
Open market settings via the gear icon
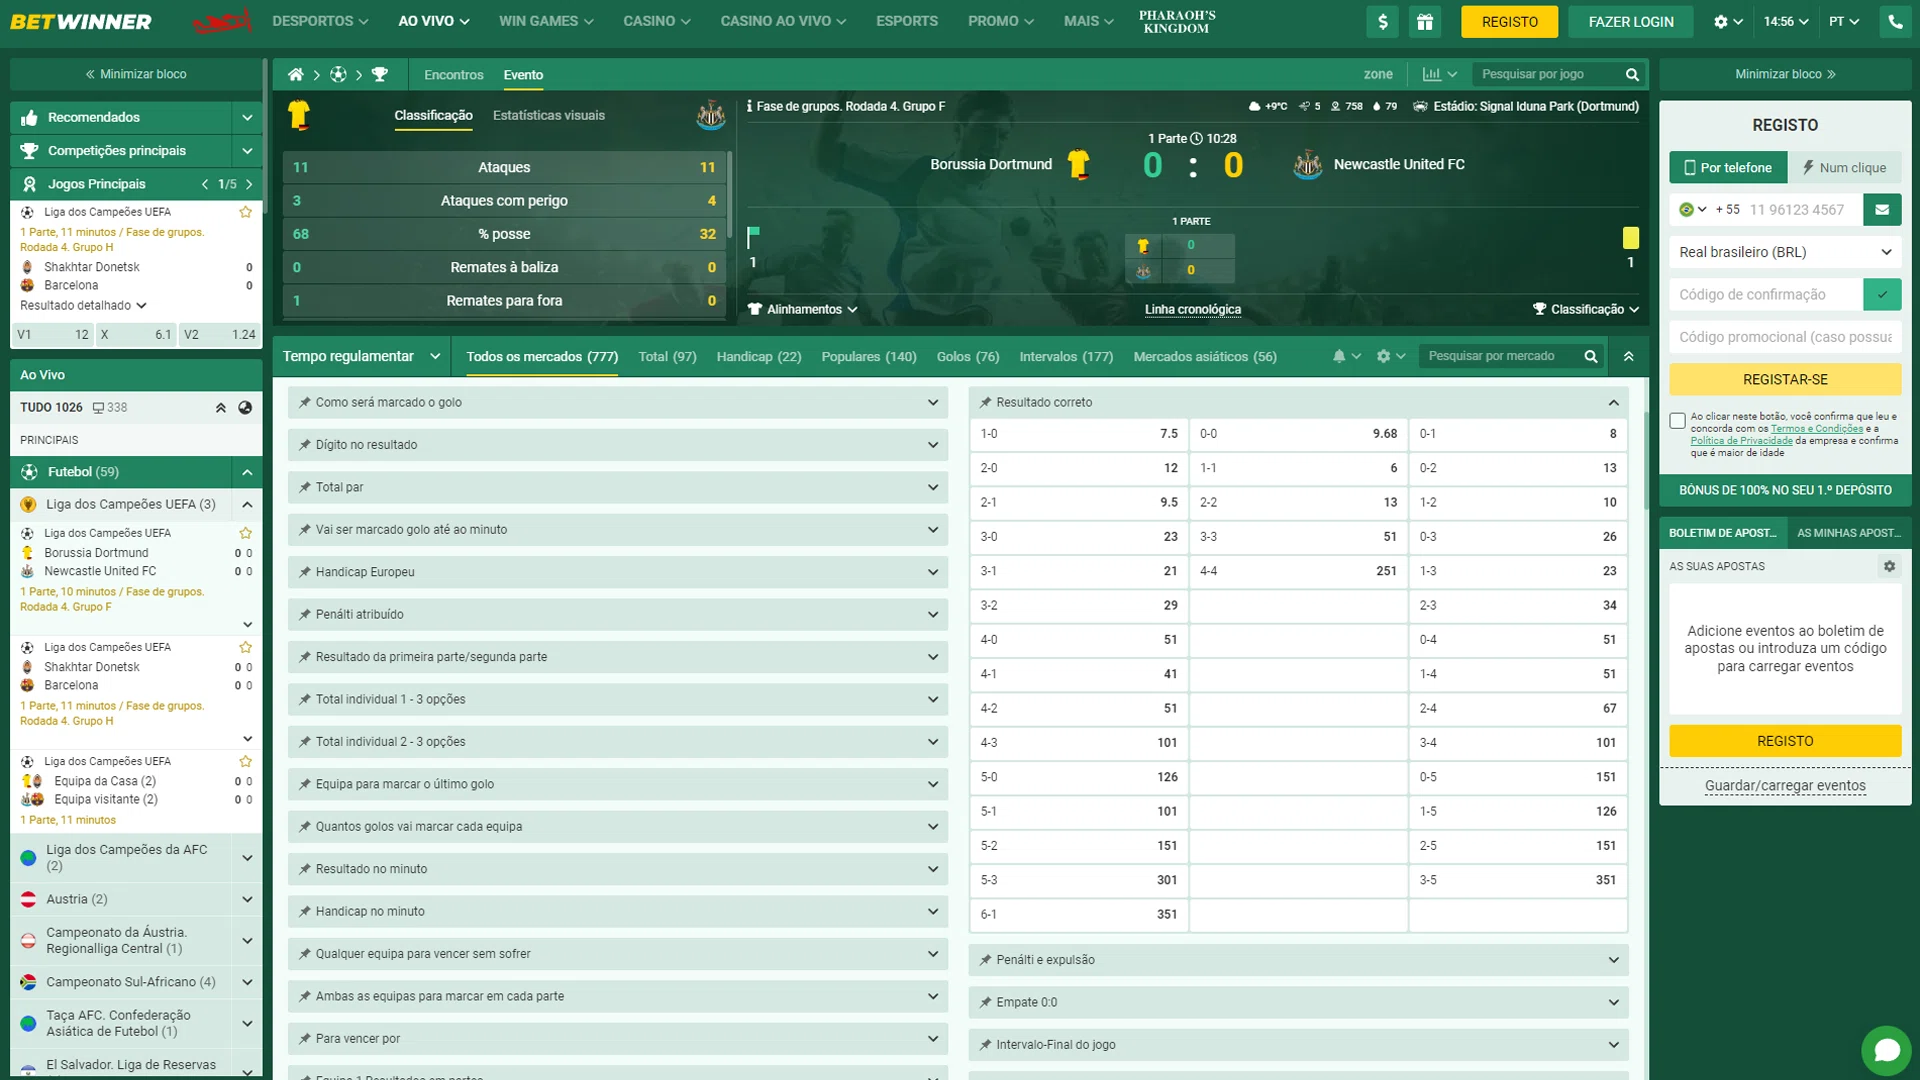(x=1383, y=355)
